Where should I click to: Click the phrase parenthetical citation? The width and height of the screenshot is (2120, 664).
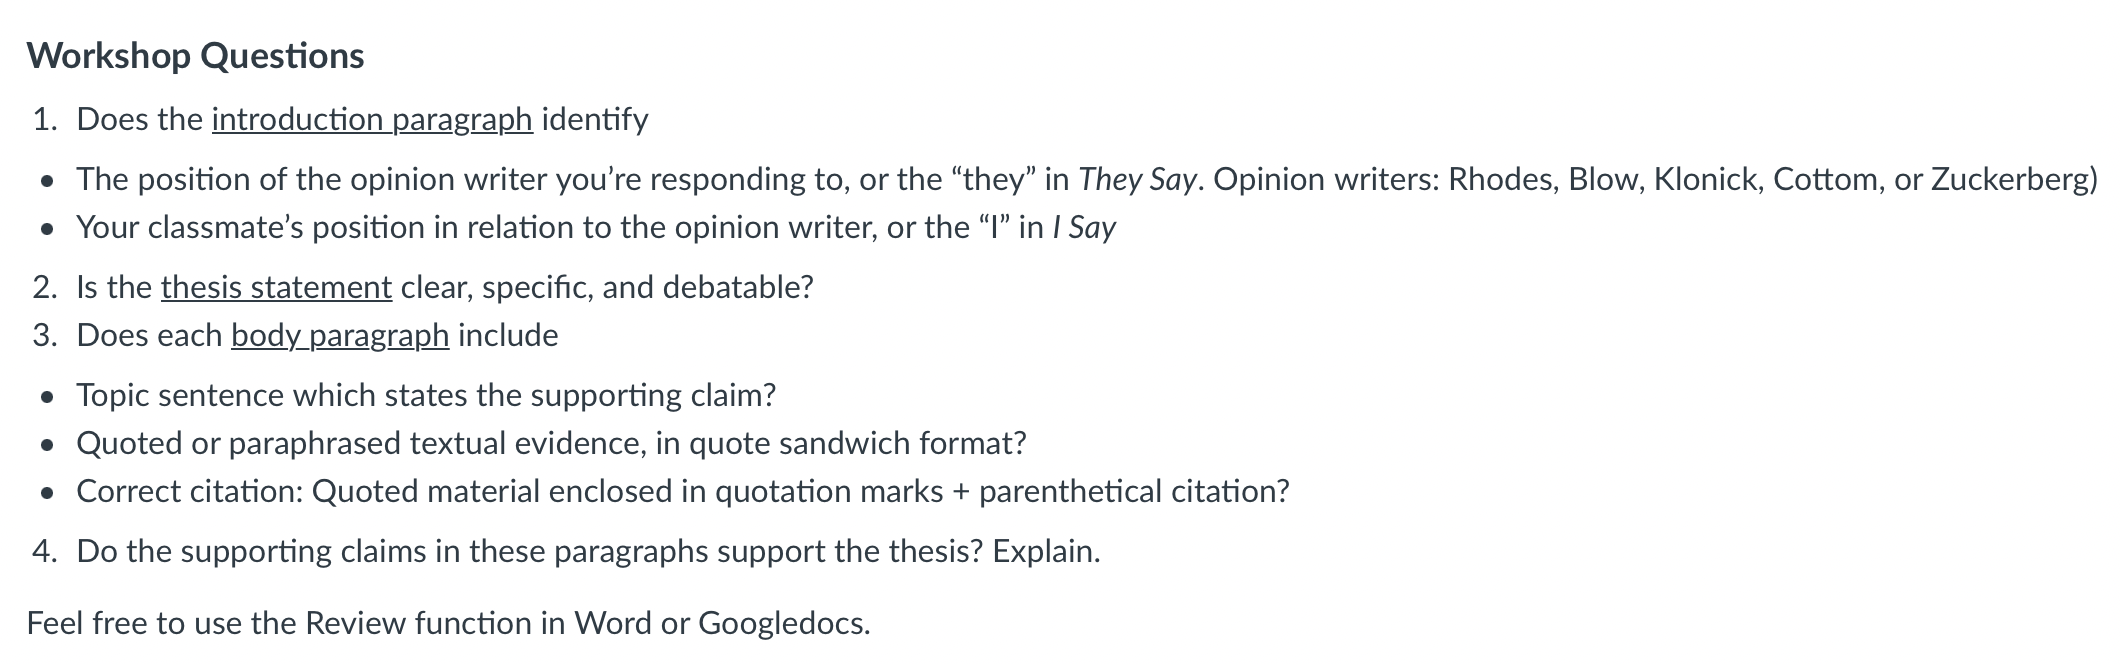pyautogui.click(x=1133, y=492)
